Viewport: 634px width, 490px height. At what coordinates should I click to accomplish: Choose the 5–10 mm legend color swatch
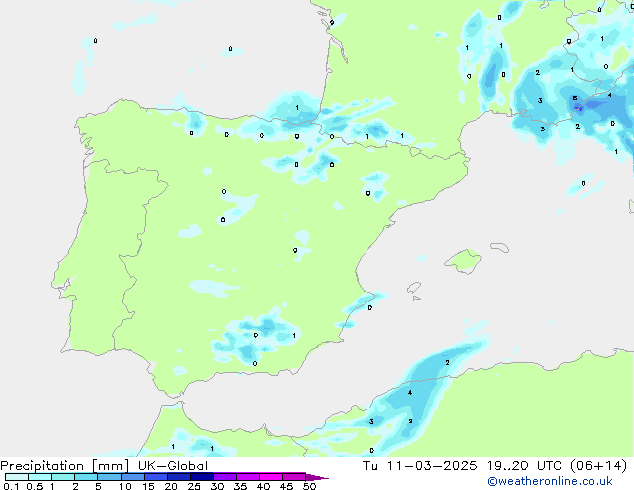tap(109, 477)
